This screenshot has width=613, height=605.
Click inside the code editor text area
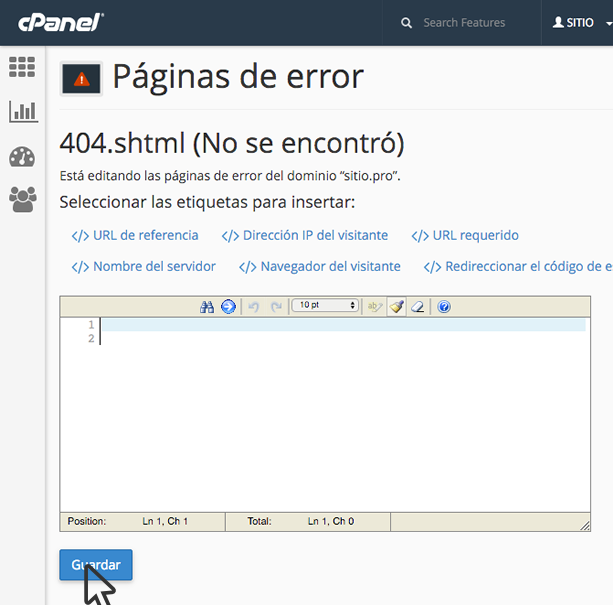(340, 420)
